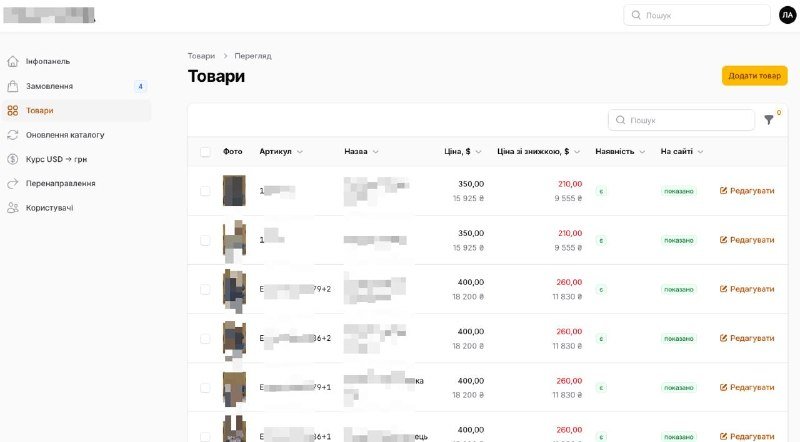Open Користувачі page

pyautogui.click(x=77, y=208)
